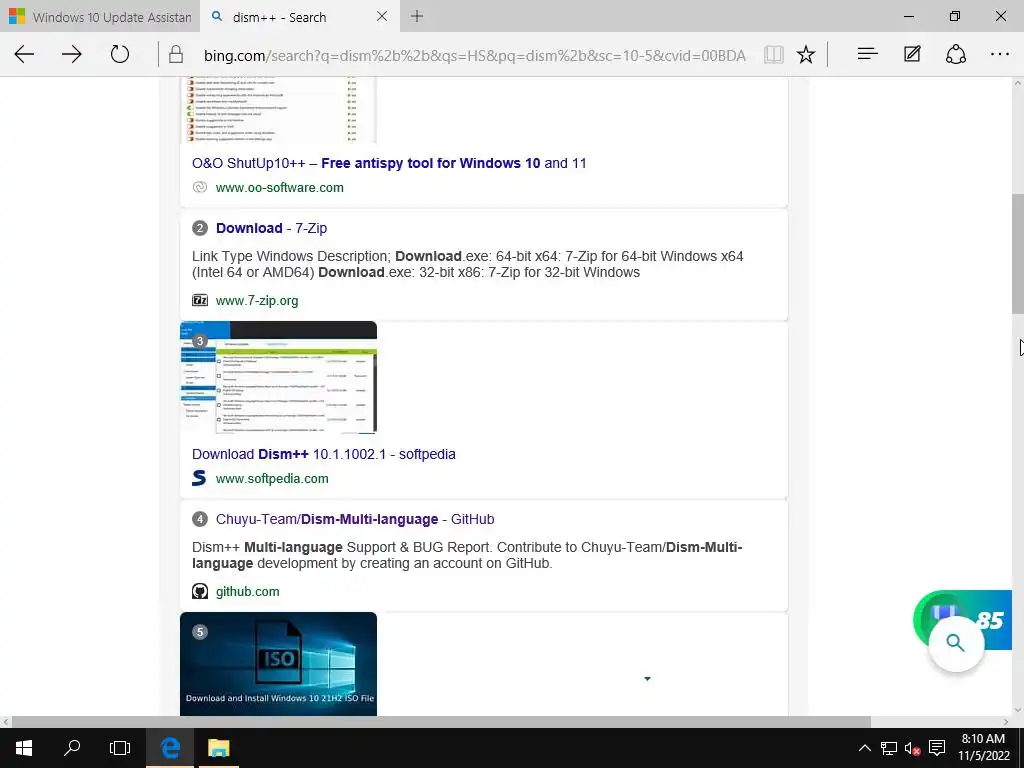Visit www.softpedia.com link
This screenshot has width=1024, height=768.
[272, 479]
